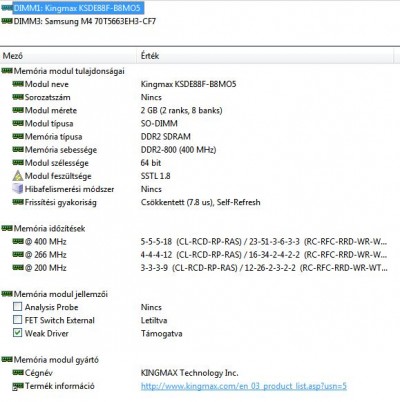The height and width of the screenshot is (402, 400).
Task: Toggle the FET Switch External checkbox
Action: [17, 320]
